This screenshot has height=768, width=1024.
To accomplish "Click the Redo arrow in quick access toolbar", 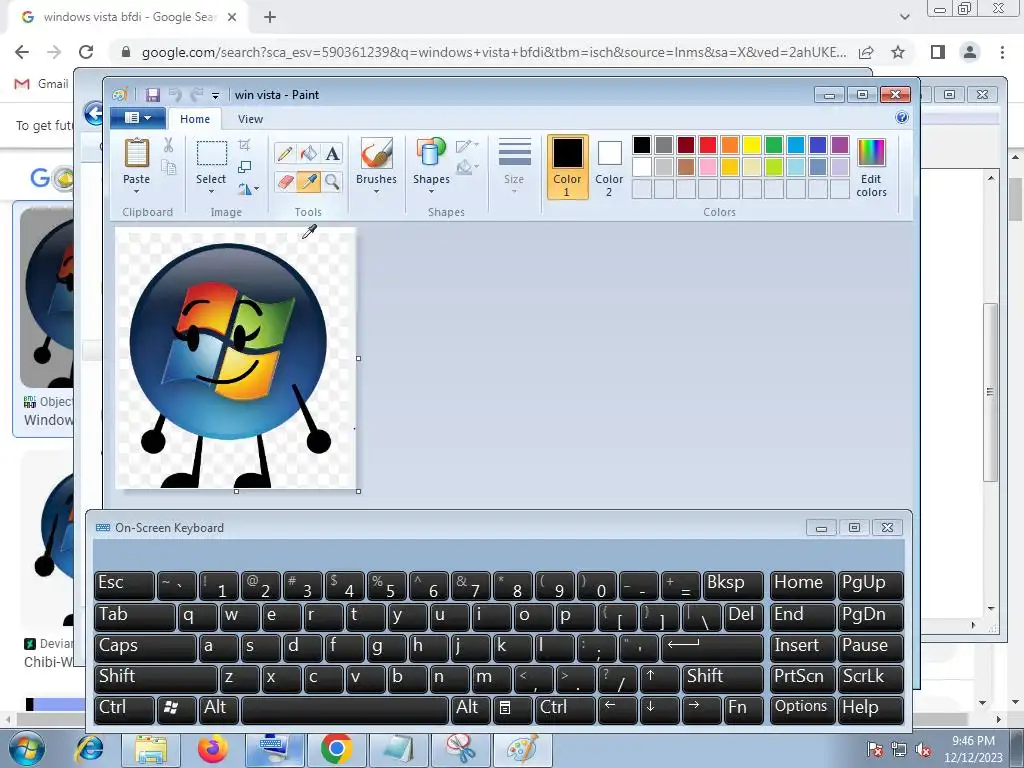I will click(x=196, y=95).
